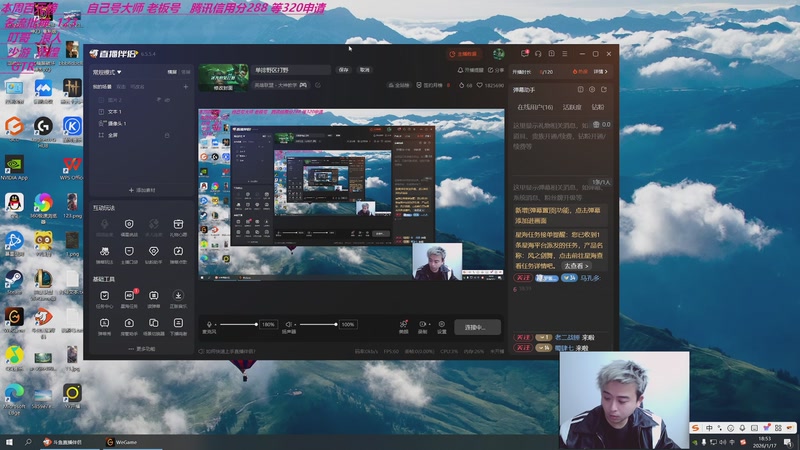Image resolution: width=800 pixels, height=450 pixels.
Task: Open the binoculars 弹幕玩法 tool
Action: click(x=105, y=255)
